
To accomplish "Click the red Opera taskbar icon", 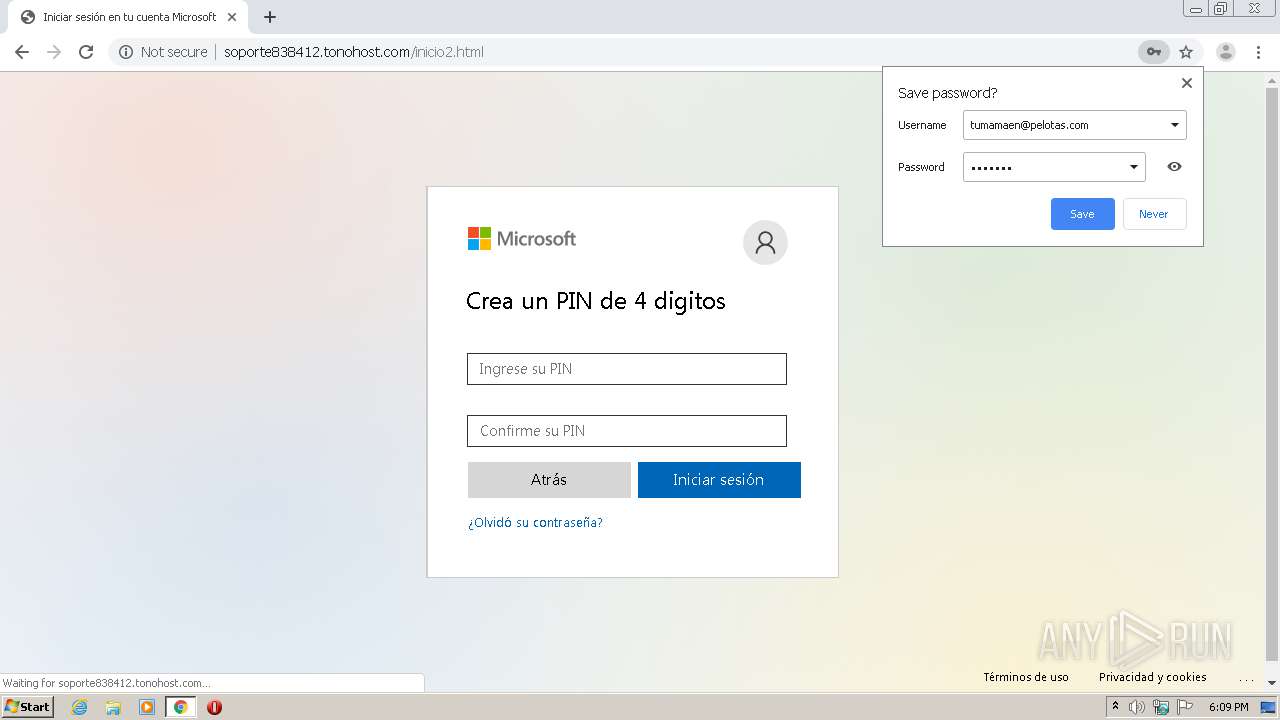I will (x=214, y=707).
